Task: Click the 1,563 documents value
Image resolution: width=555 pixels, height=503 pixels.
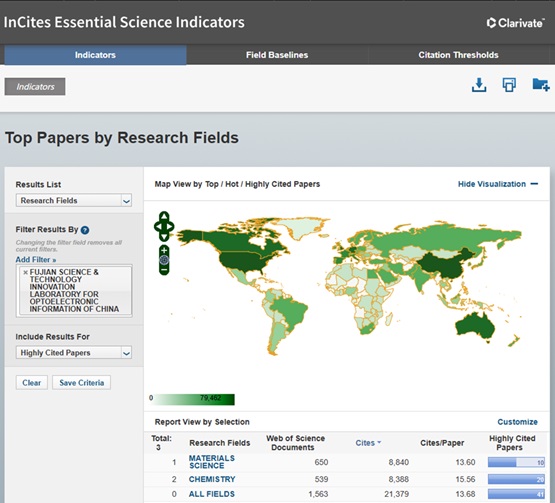Action: (x=318, y=494)
